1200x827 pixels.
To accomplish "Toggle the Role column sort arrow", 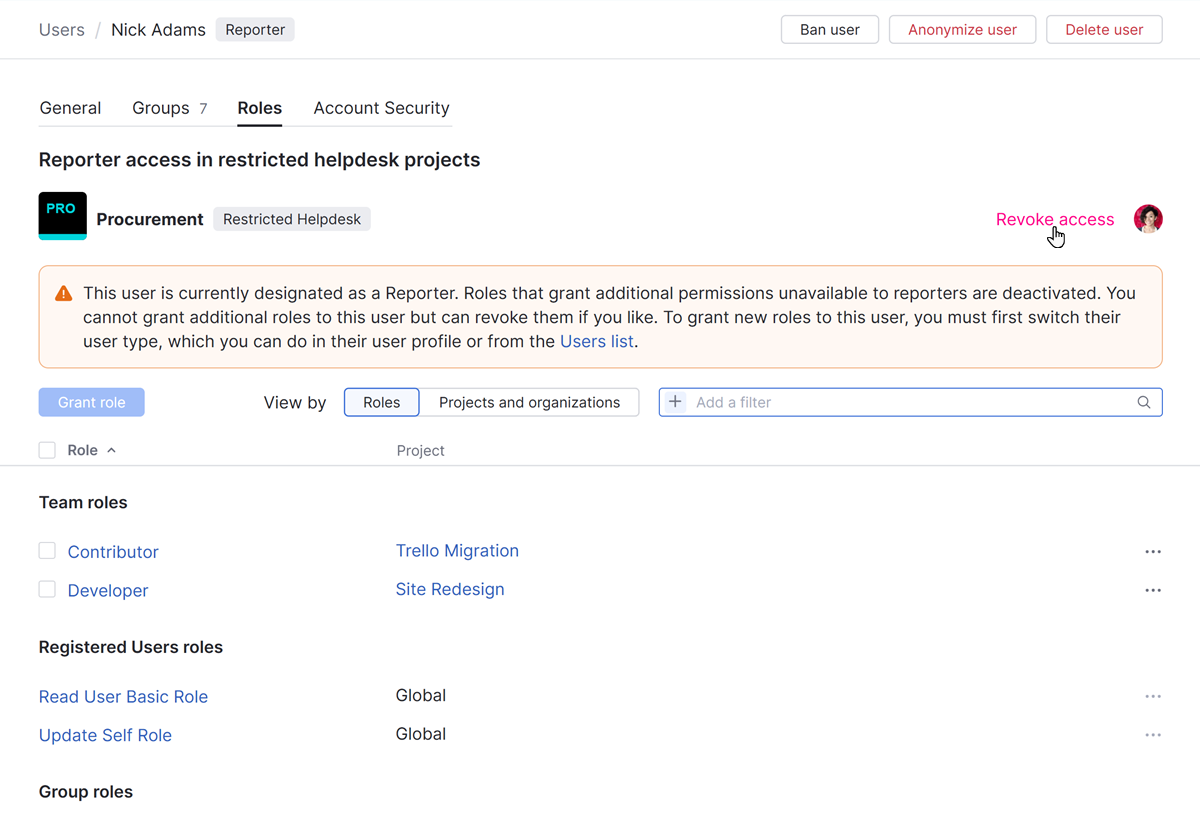I will pos(111,450).
